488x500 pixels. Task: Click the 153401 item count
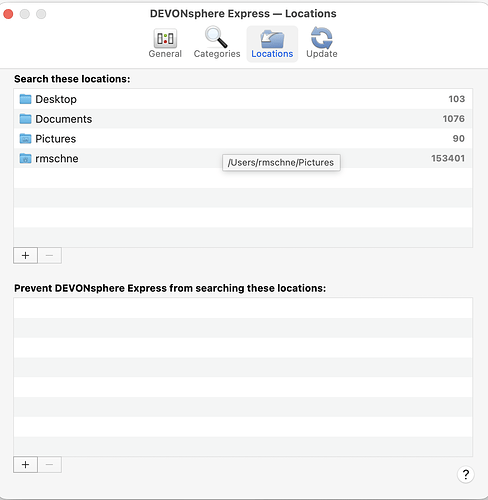tap(448, 158)
